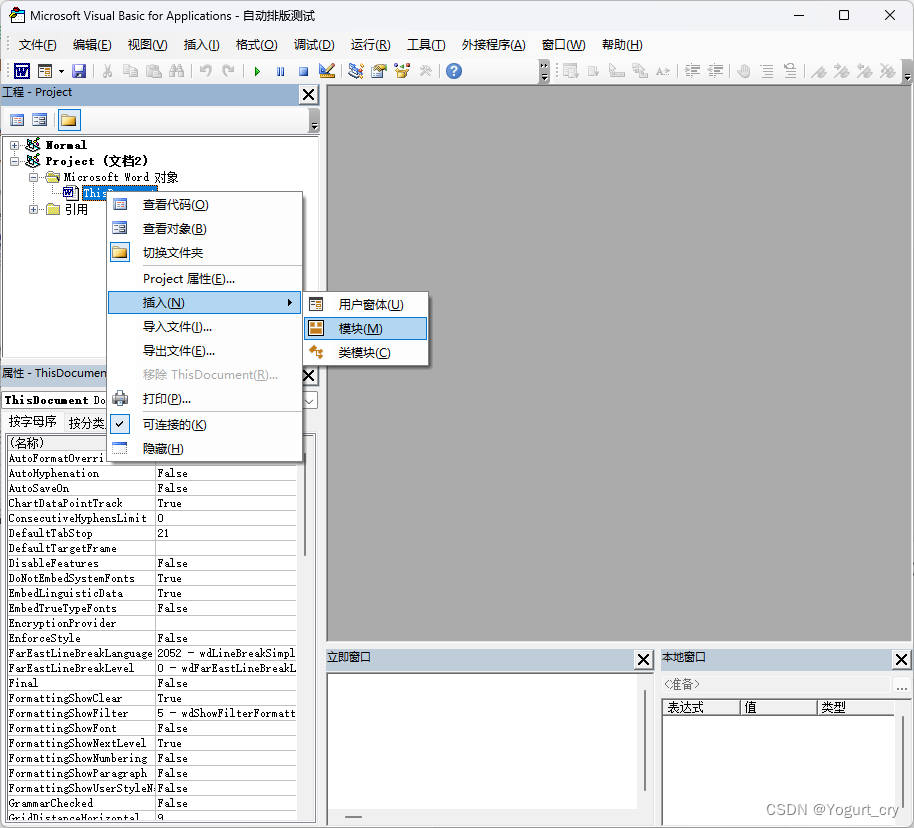Screen dimensions: 914x828
Task: Click the Save floppy disk icon
Action: 79,71
